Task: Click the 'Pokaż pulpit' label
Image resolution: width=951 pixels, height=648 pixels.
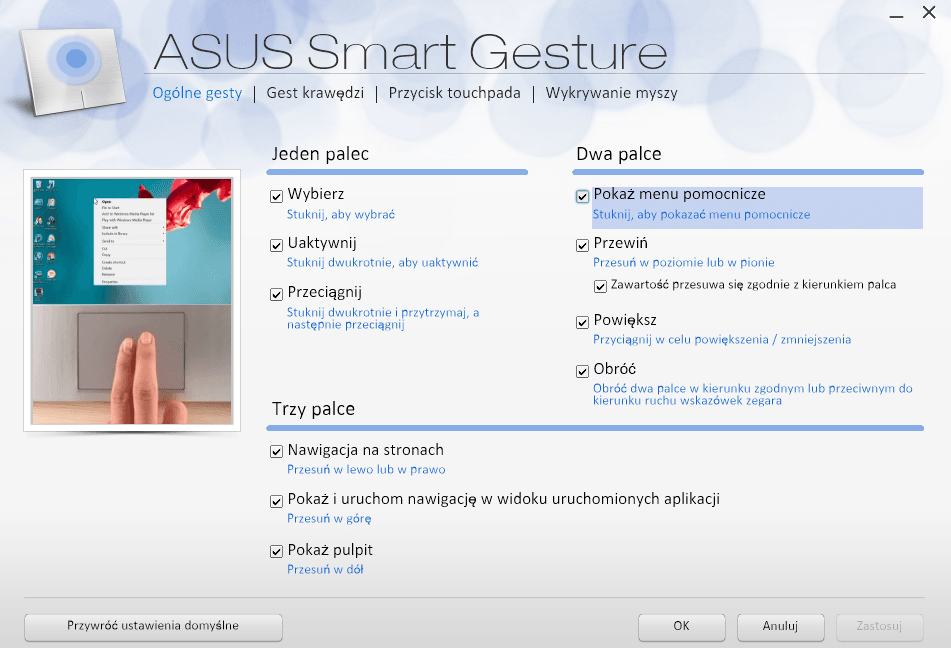Action: click(x=330, y=550)
